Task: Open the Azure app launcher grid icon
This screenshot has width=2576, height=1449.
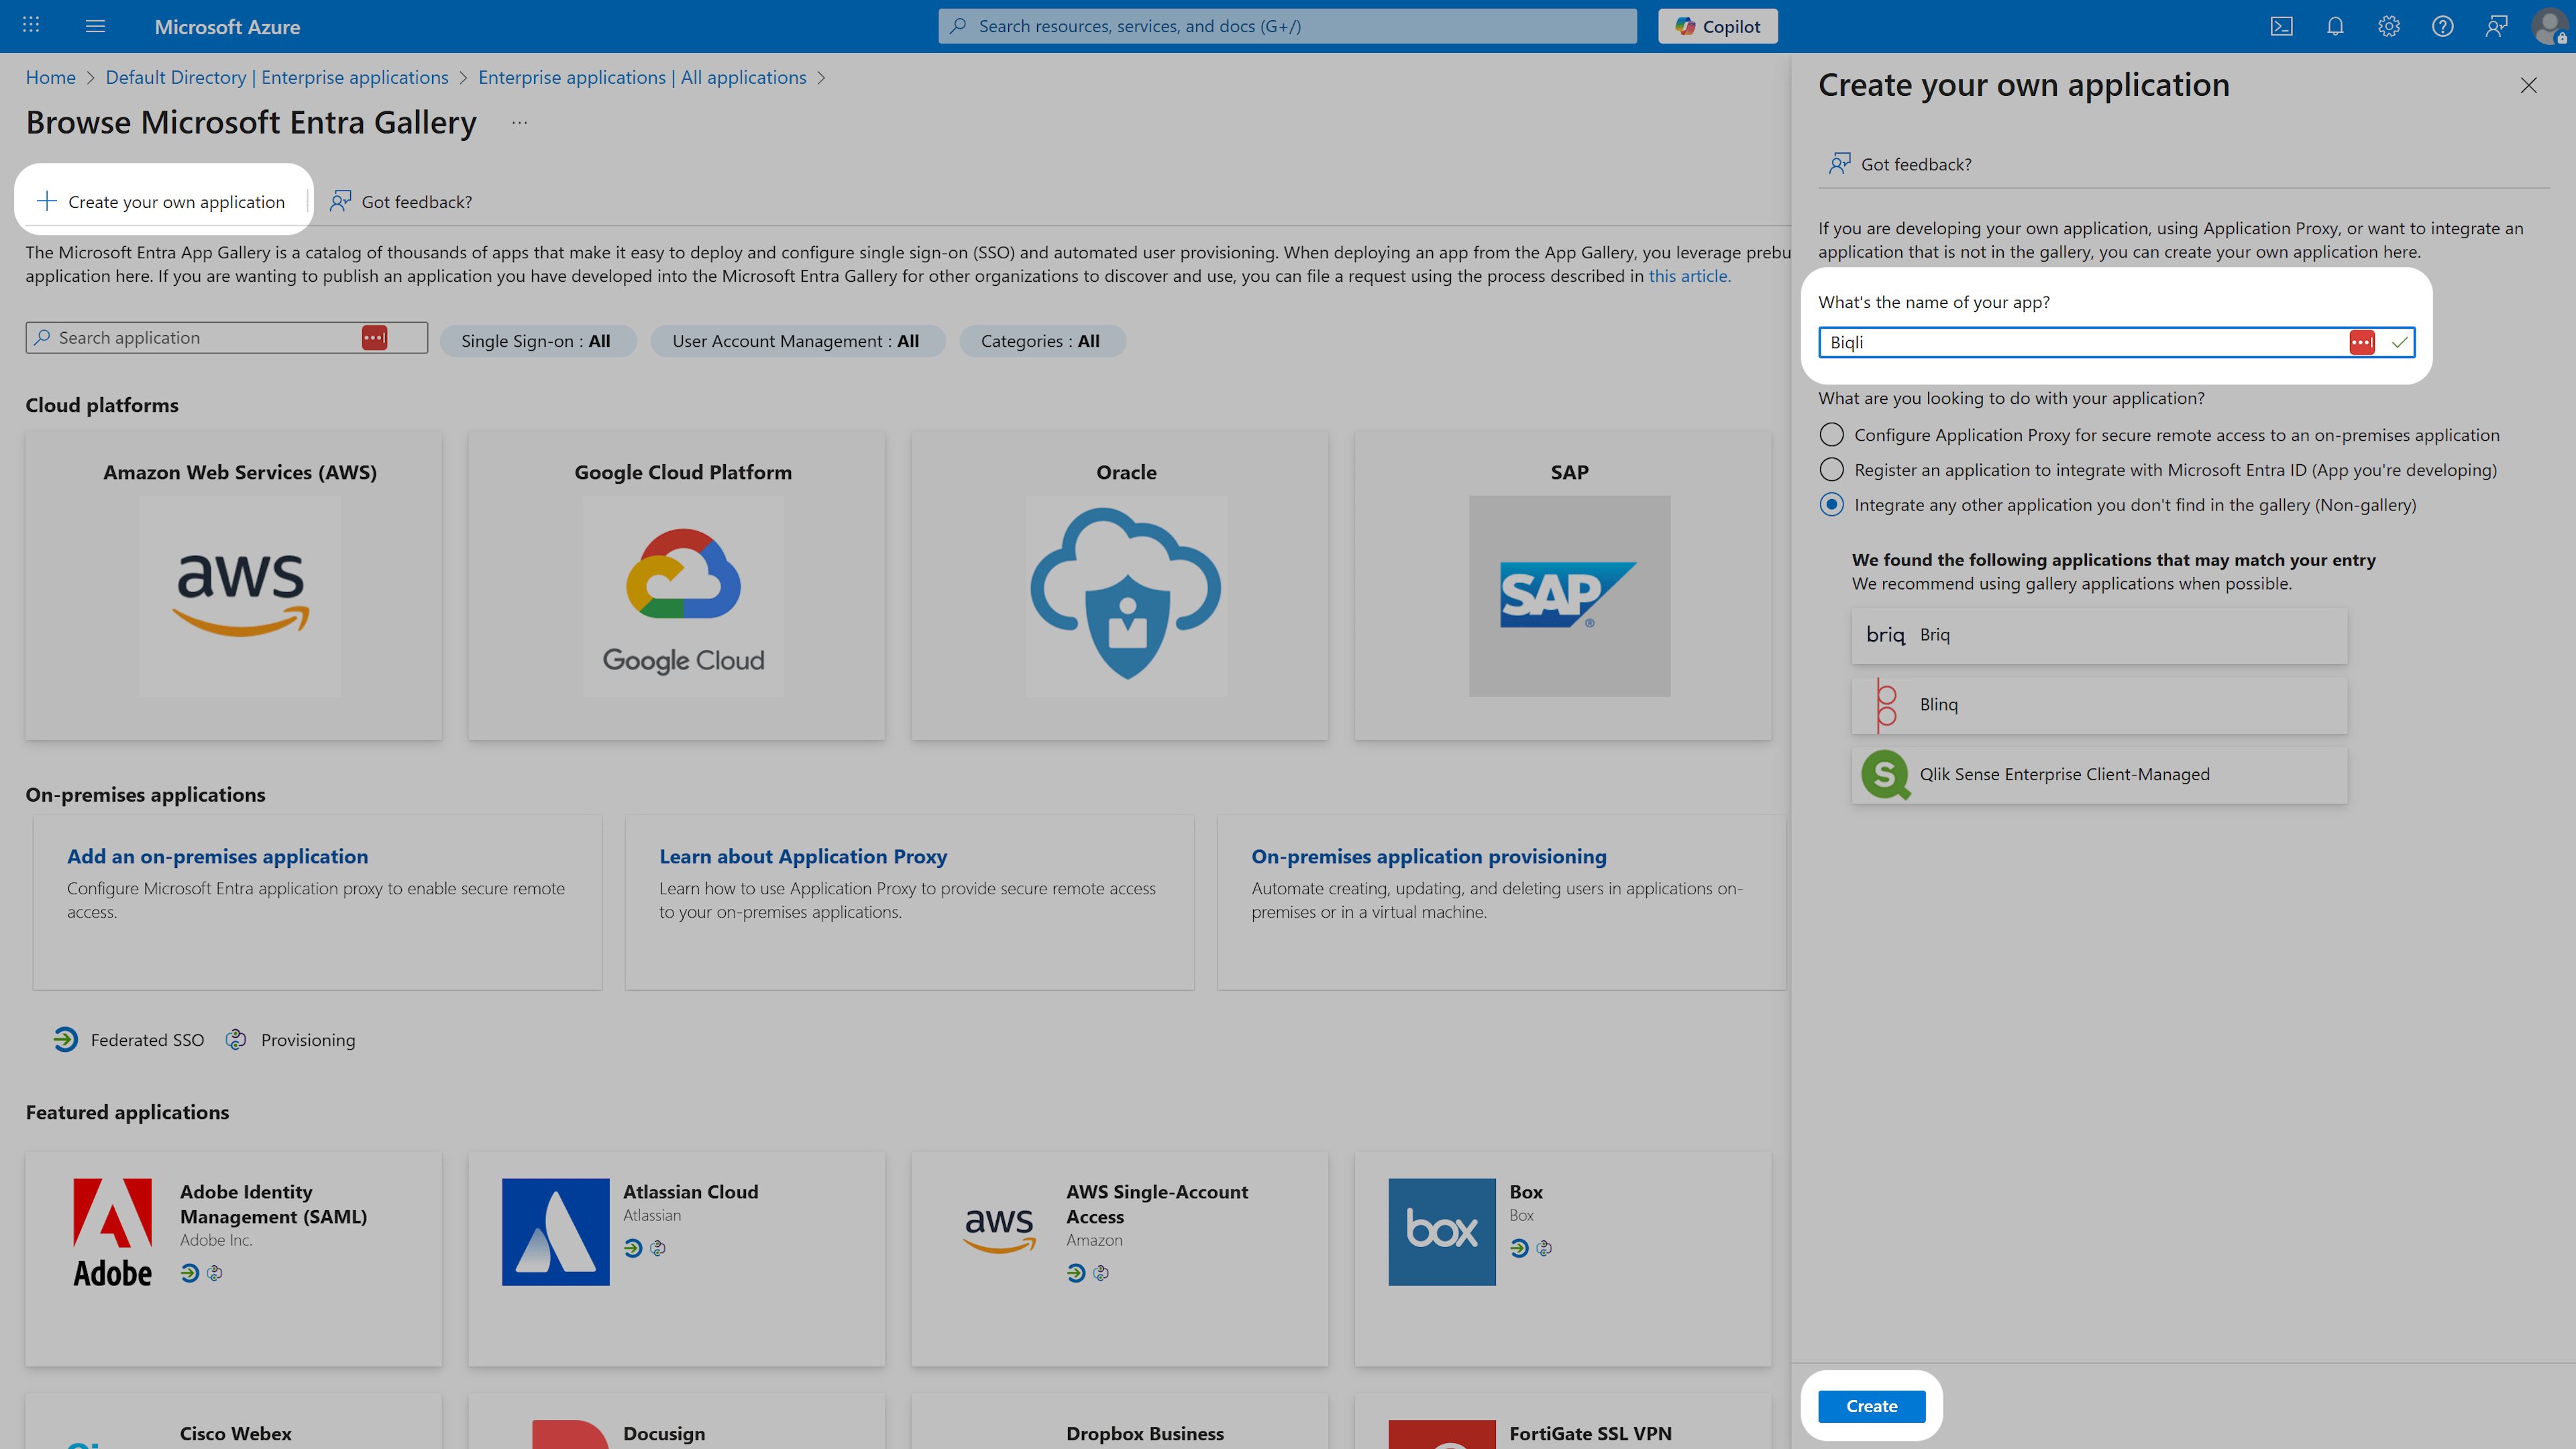Action: [x=31, y=25]
